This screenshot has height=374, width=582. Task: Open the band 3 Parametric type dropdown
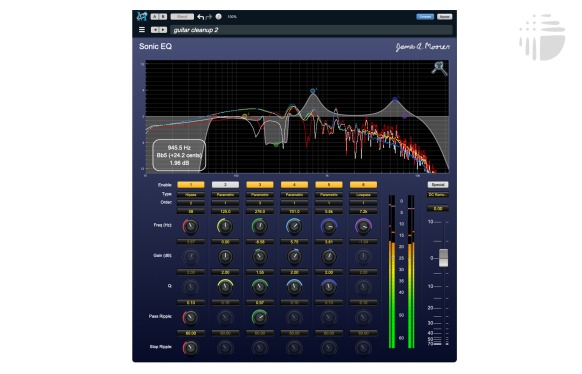pyautogui.click(x=260, y=194)
